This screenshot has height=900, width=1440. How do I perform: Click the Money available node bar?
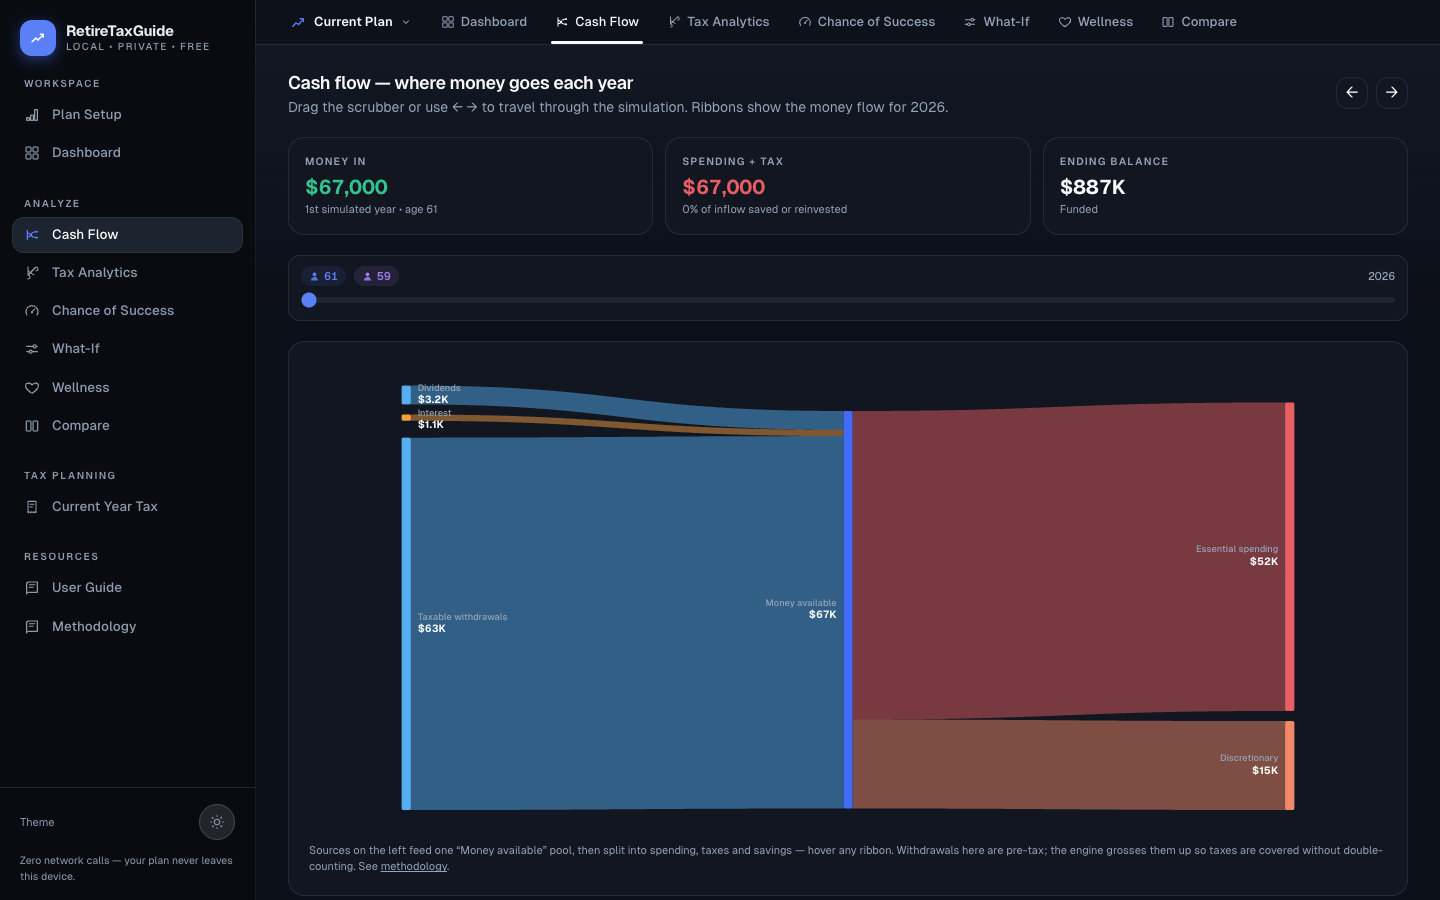click(x=848, y=609)
